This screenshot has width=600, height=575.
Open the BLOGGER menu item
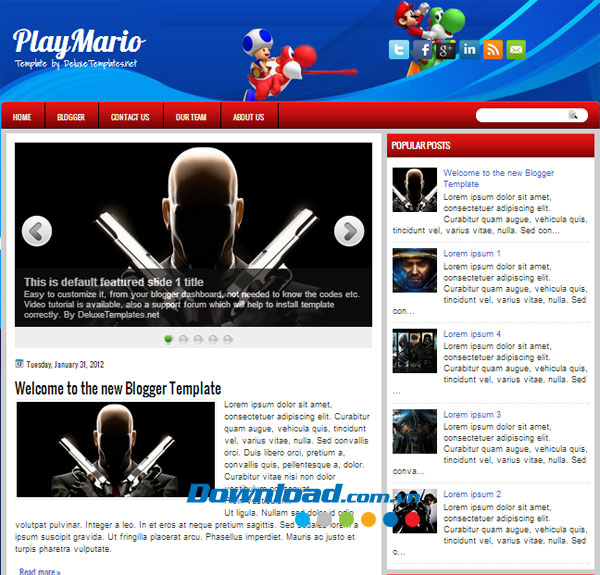pos(71,117)
